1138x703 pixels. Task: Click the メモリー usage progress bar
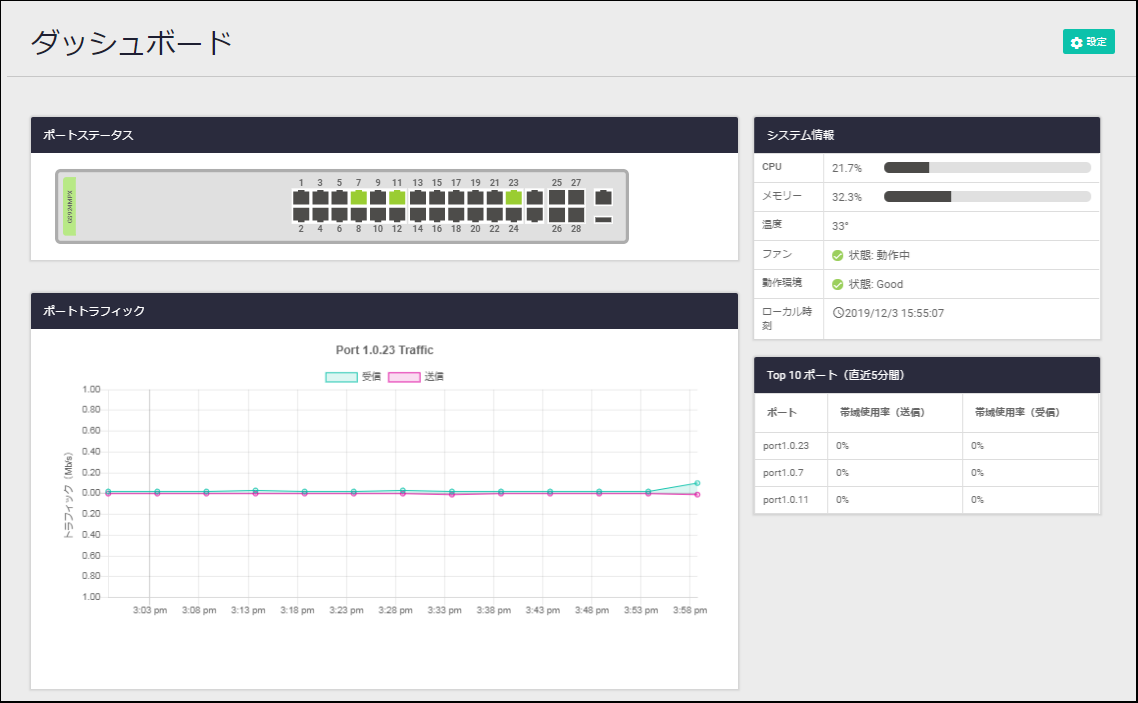pos(986,197)
